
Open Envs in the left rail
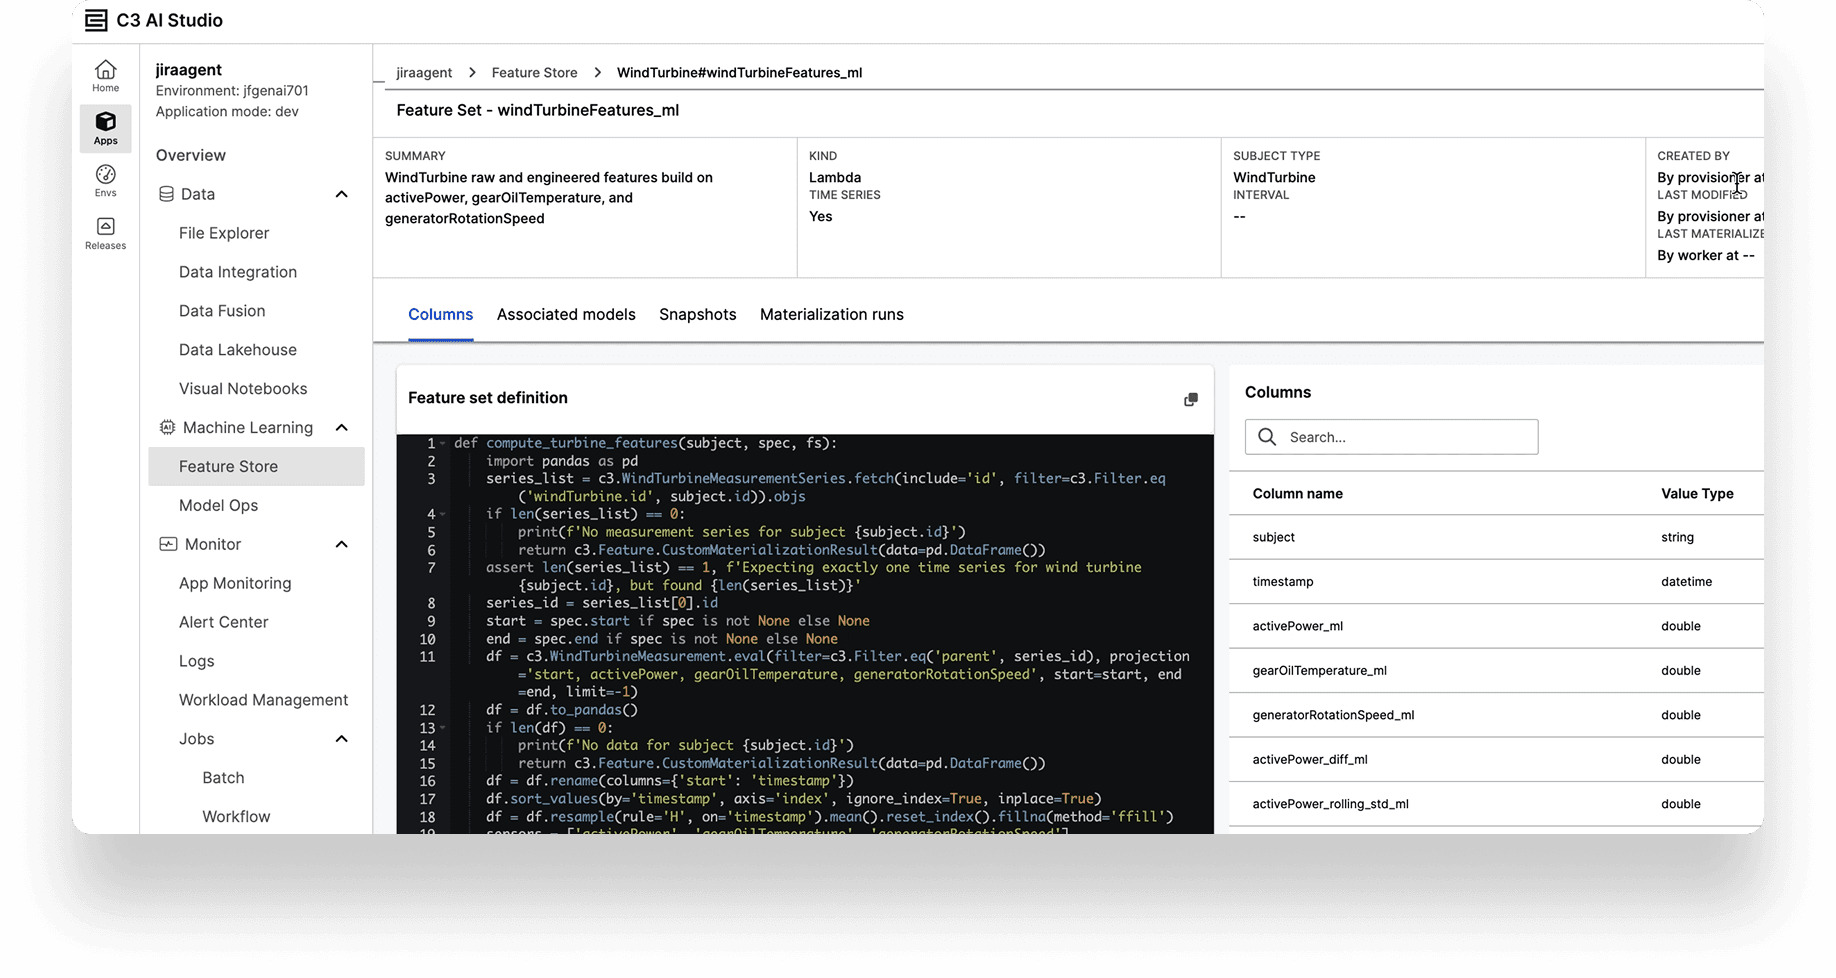click(x=105, y=181)
